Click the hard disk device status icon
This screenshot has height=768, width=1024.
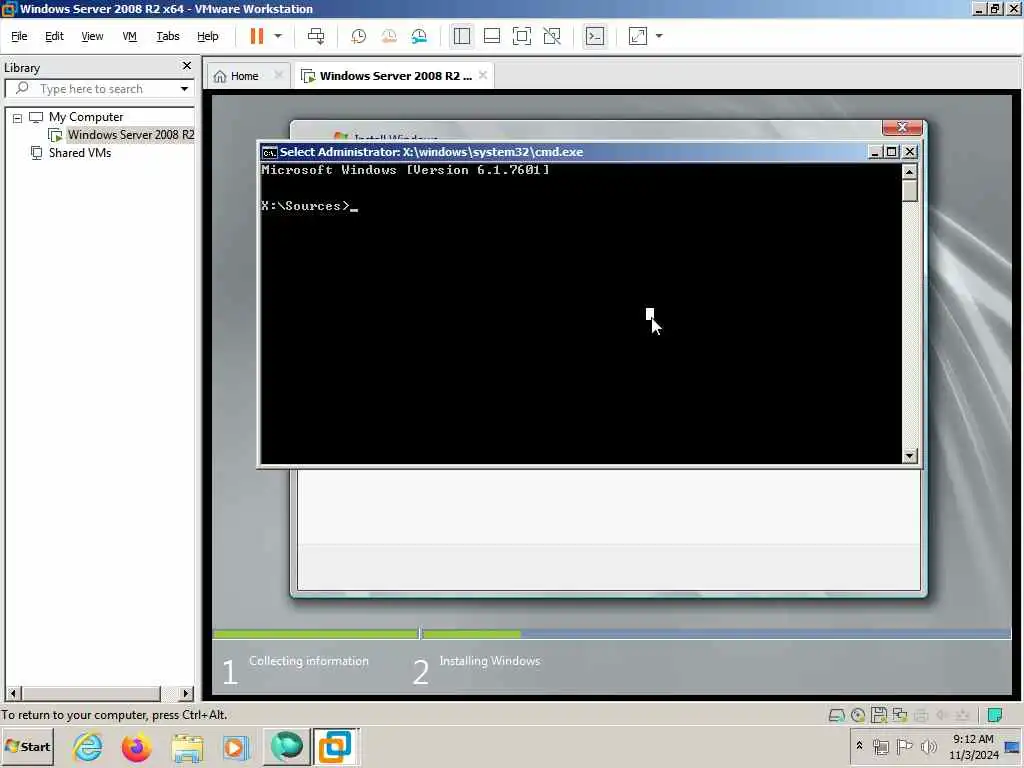[x=837, y=715]
